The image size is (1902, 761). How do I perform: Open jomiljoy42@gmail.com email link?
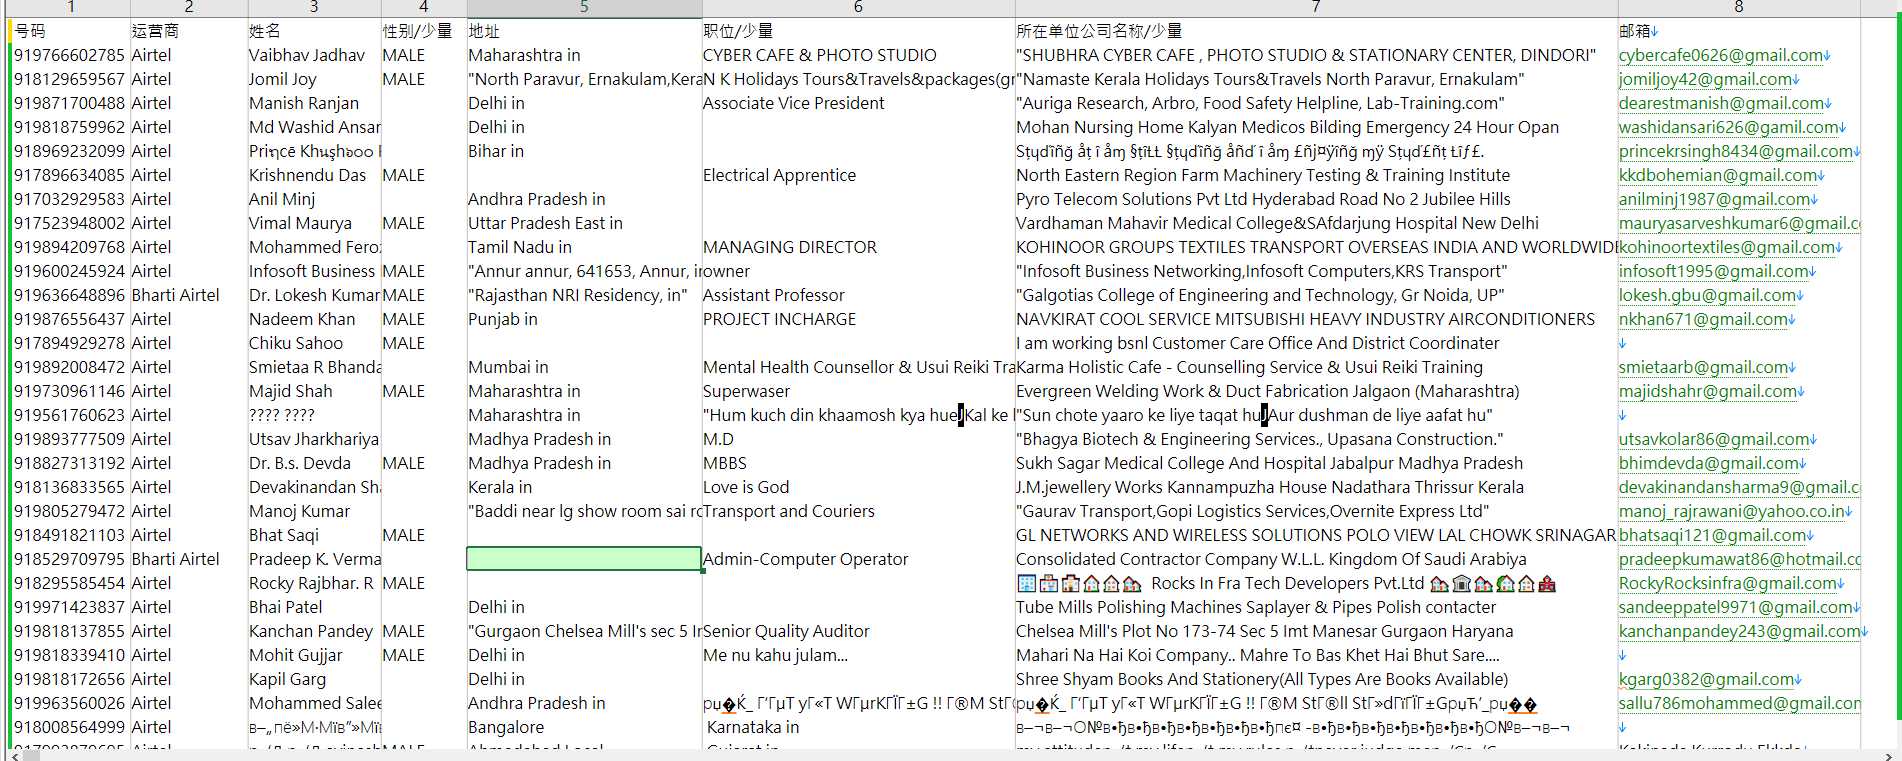[x=1705, y=79]
